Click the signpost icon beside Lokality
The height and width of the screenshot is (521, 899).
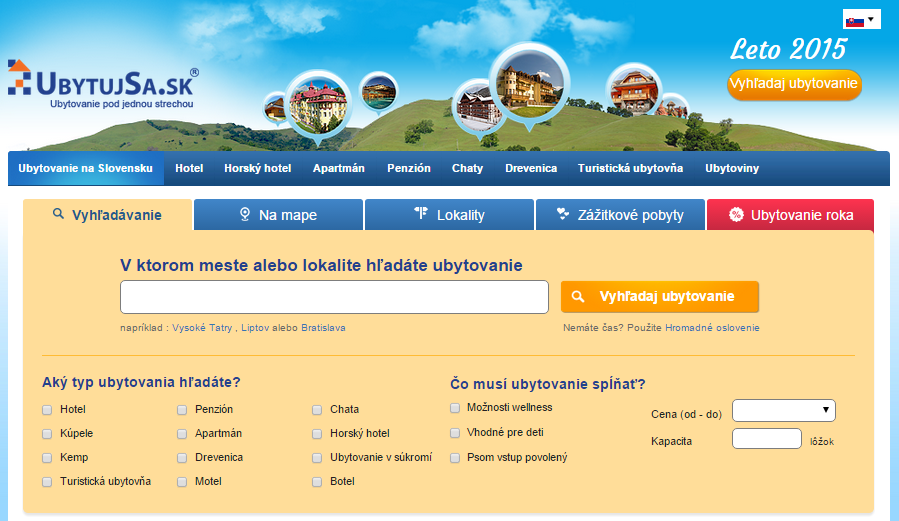click(421, 214)
